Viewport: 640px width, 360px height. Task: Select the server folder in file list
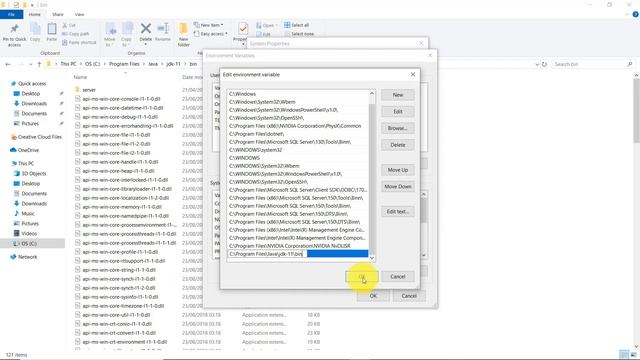click(89, 90)
